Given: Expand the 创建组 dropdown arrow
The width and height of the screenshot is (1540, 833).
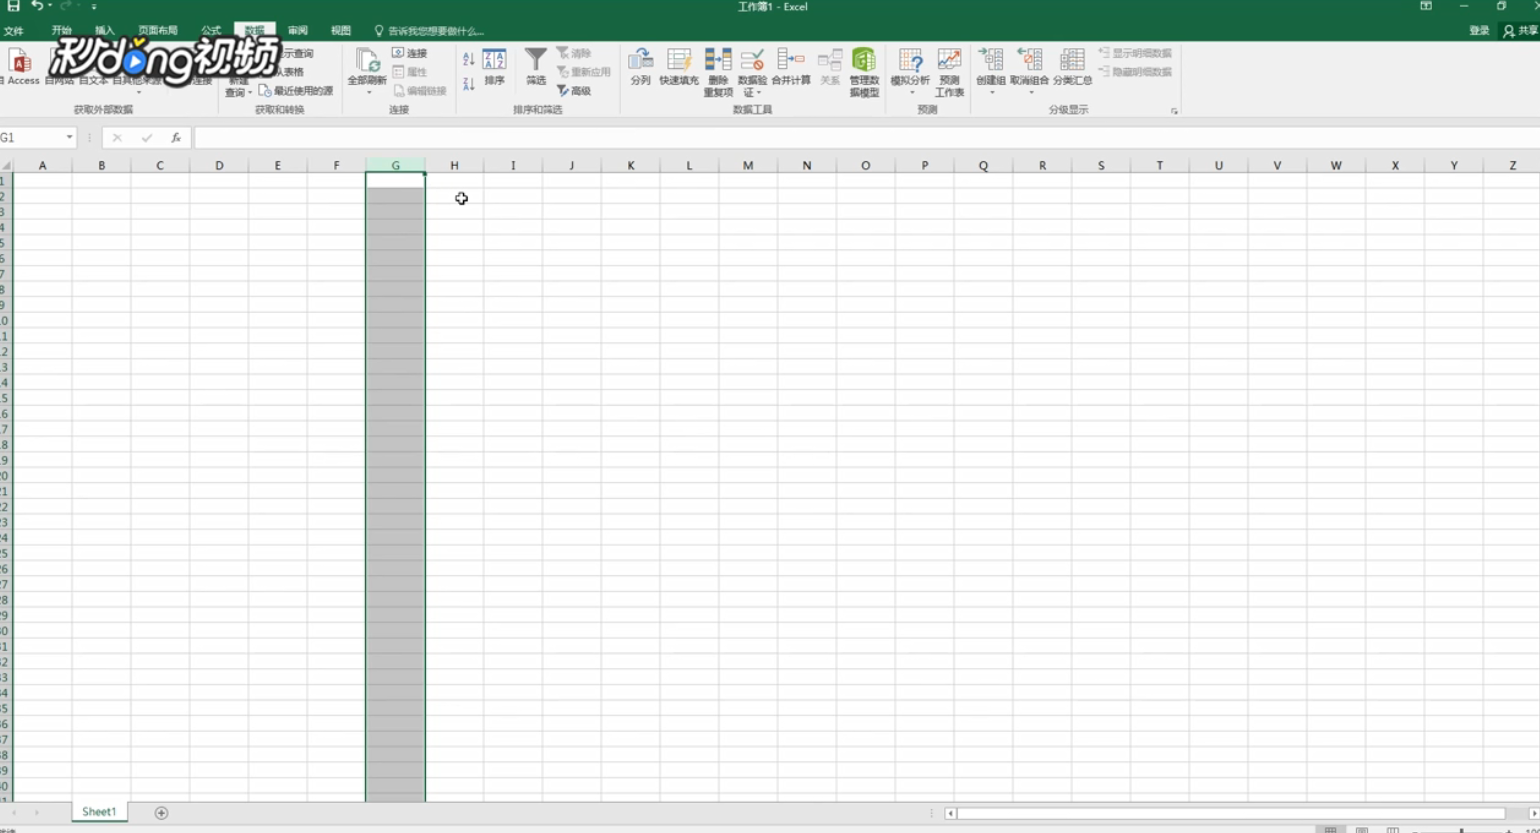Looking at the screenshot, I should [x=992, y=93].
